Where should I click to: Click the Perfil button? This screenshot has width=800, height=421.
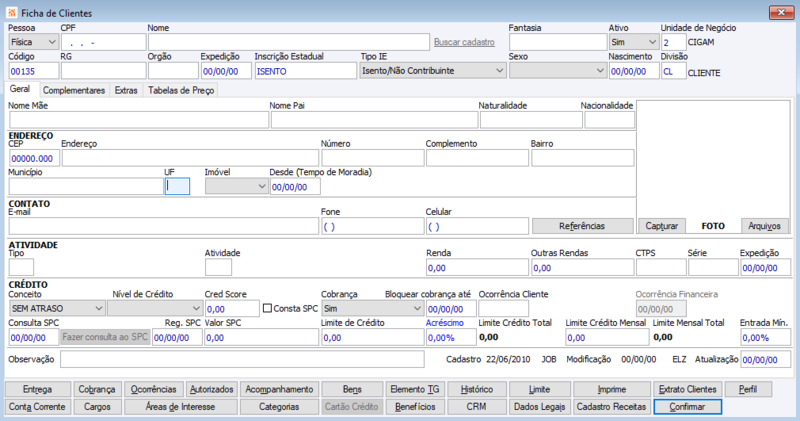pos(748,389)
